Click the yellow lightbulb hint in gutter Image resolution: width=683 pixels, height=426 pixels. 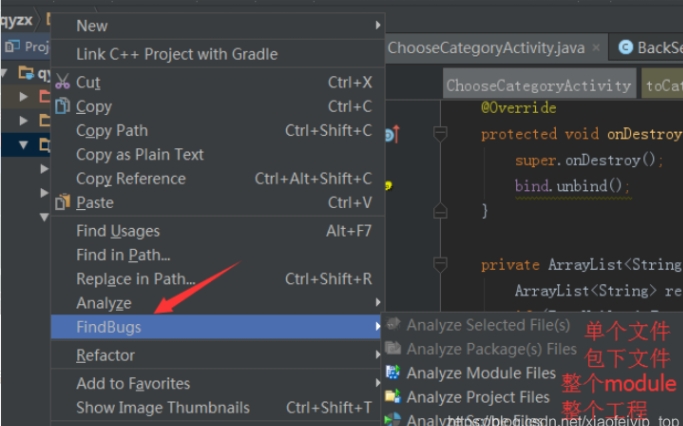388,185
